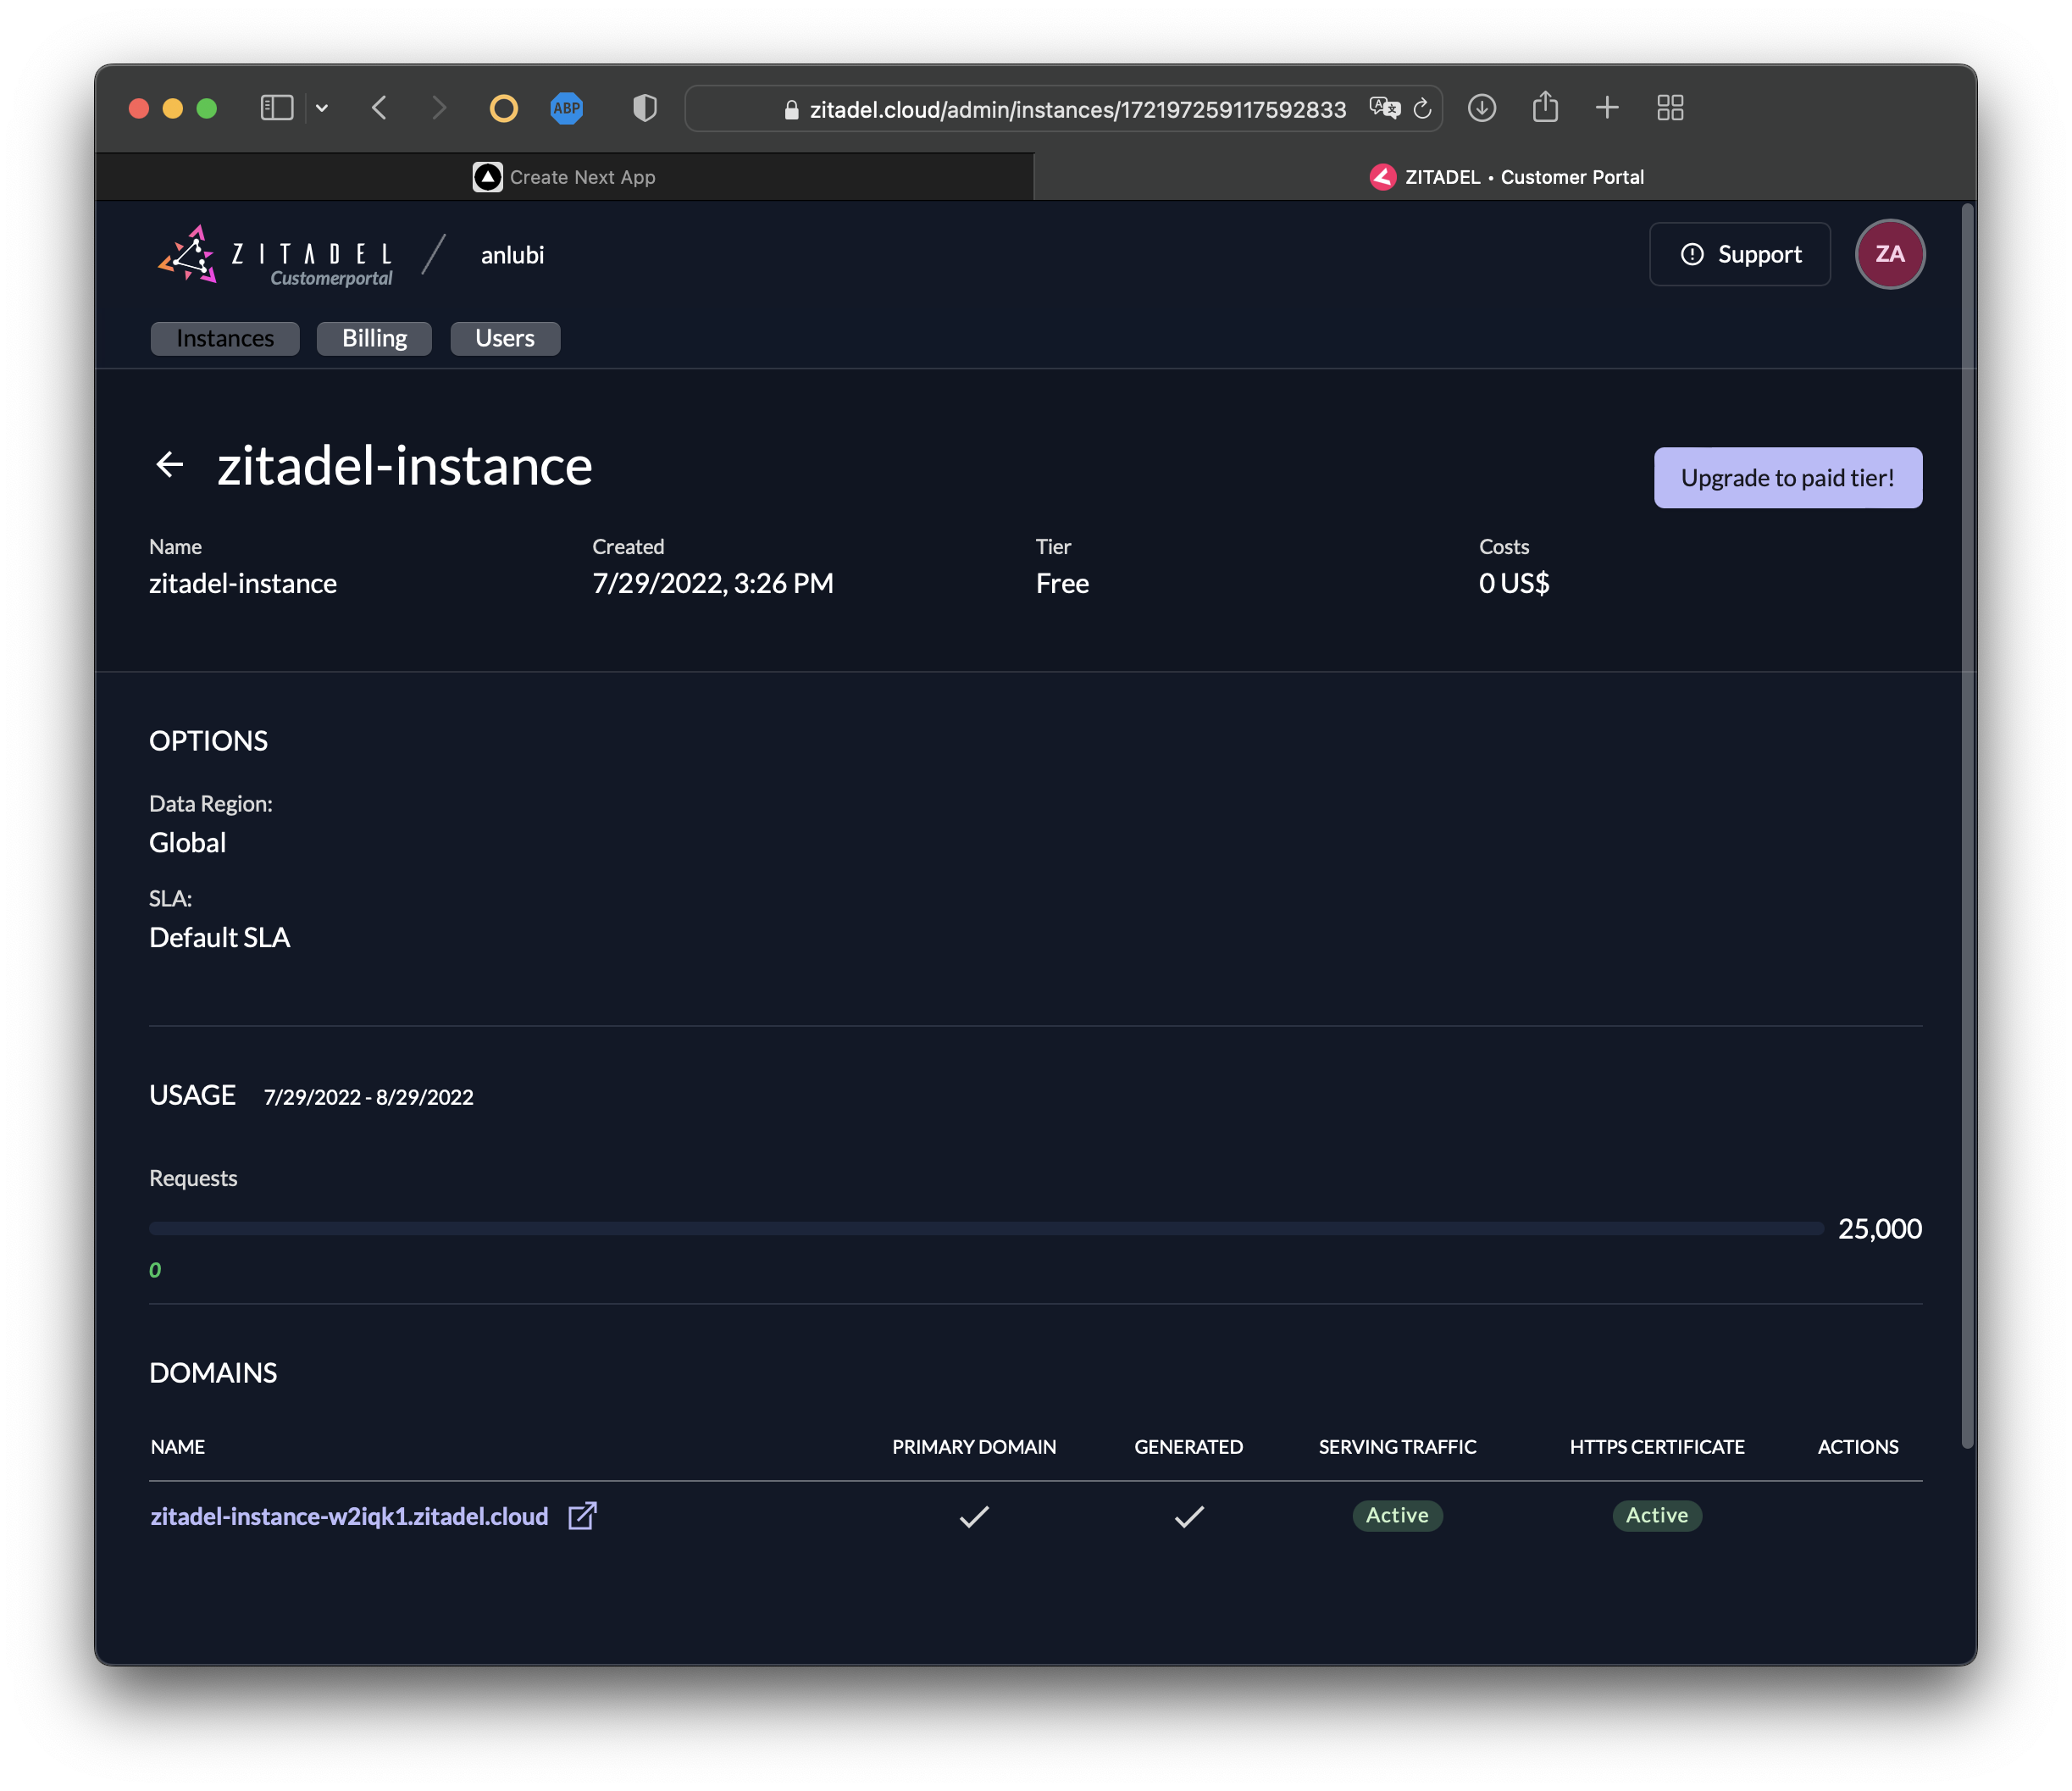Click the Support button icon

click(x=1692, y=254)
